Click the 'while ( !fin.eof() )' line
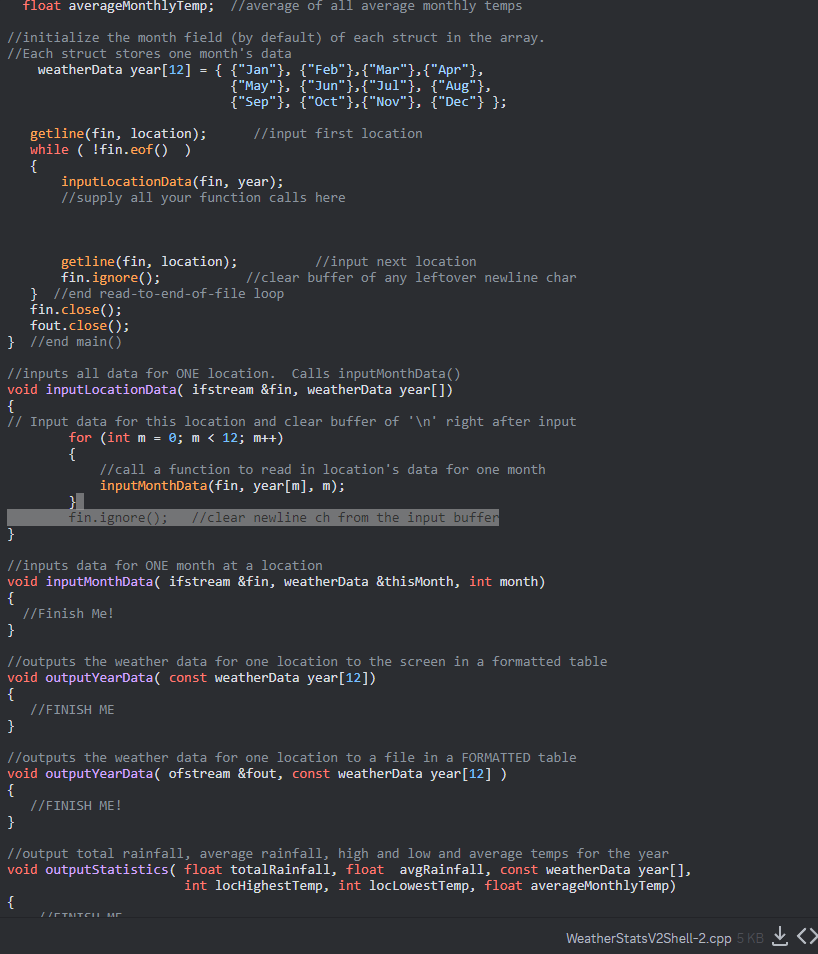818x954 pixels. point(110,150)
